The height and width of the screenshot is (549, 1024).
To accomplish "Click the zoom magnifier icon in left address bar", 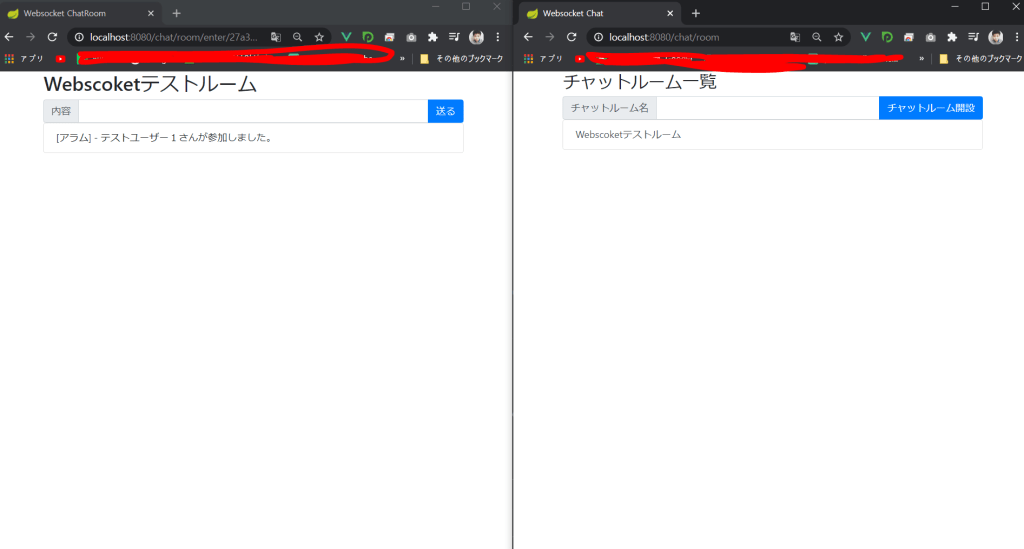I will coord(297,37).
